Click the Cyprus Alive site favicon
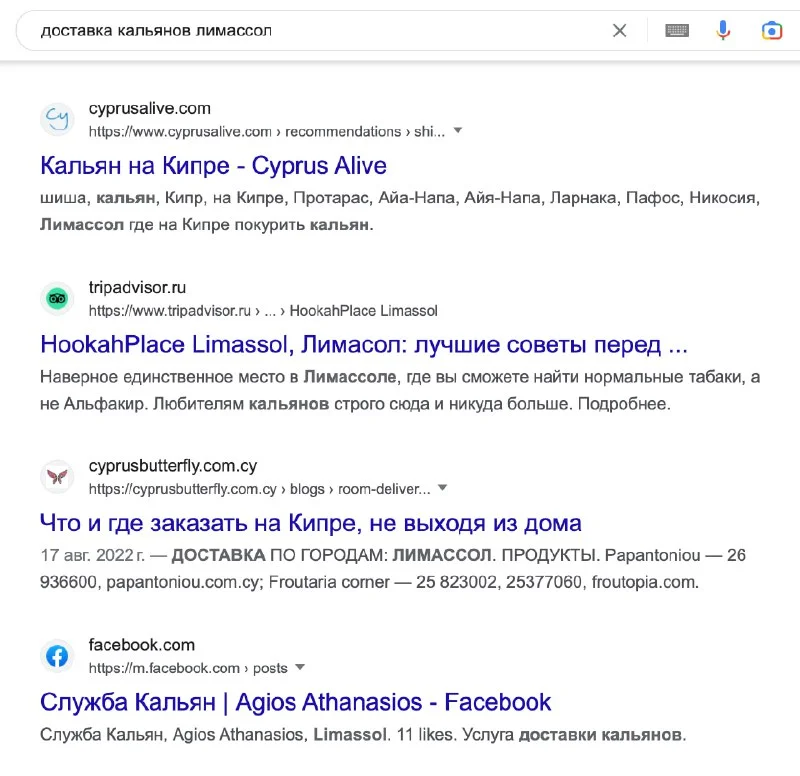This screenshot has height=776, width=800. pos(57,119)
